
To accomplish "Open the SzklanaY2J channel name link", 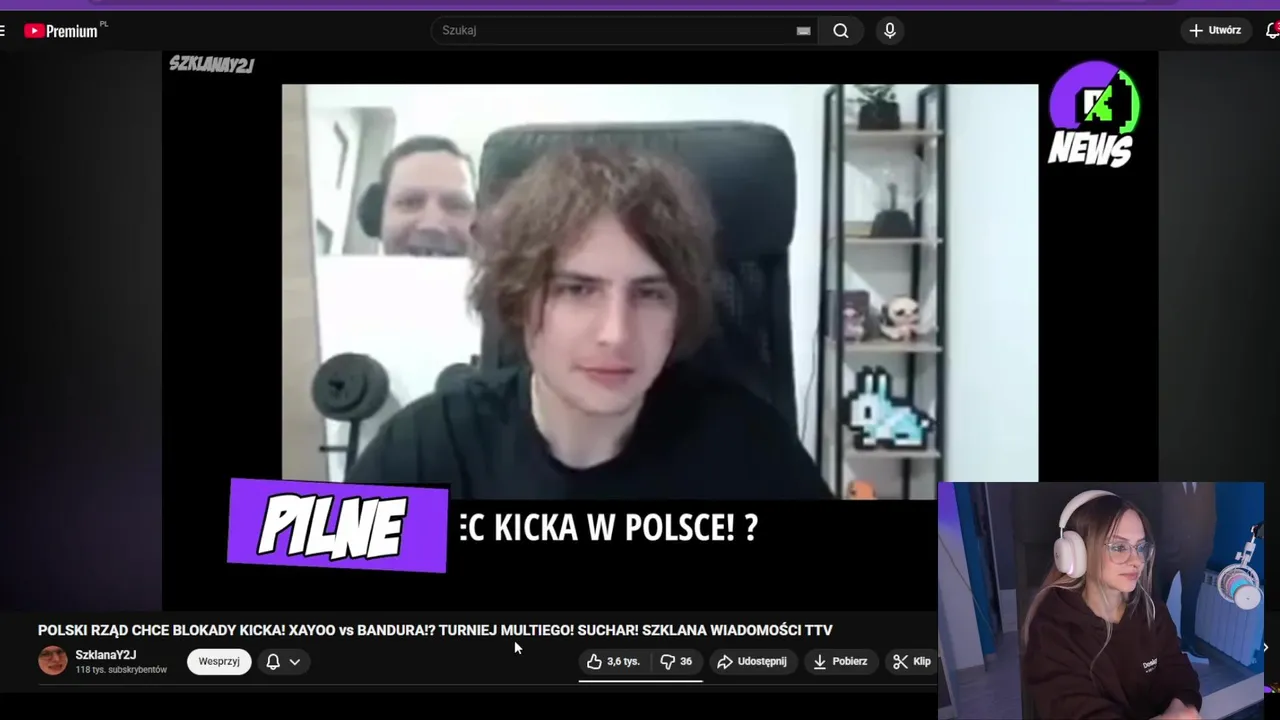I will (x=106, y=655).
